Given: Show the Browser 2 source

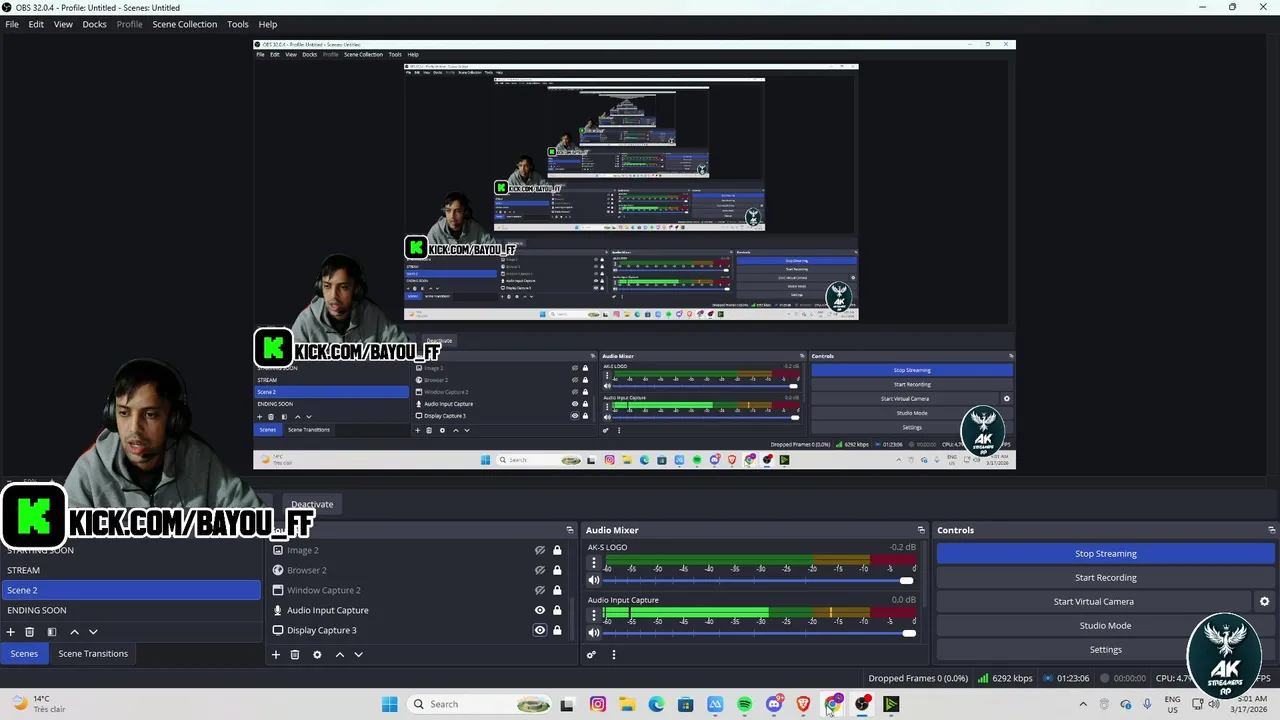Looking at the screenshot, I should coord(540,570).
